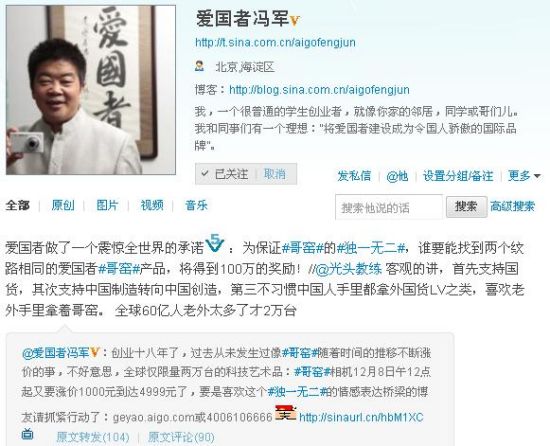Click the number 5 emoticon in the post

click(215, 243)
